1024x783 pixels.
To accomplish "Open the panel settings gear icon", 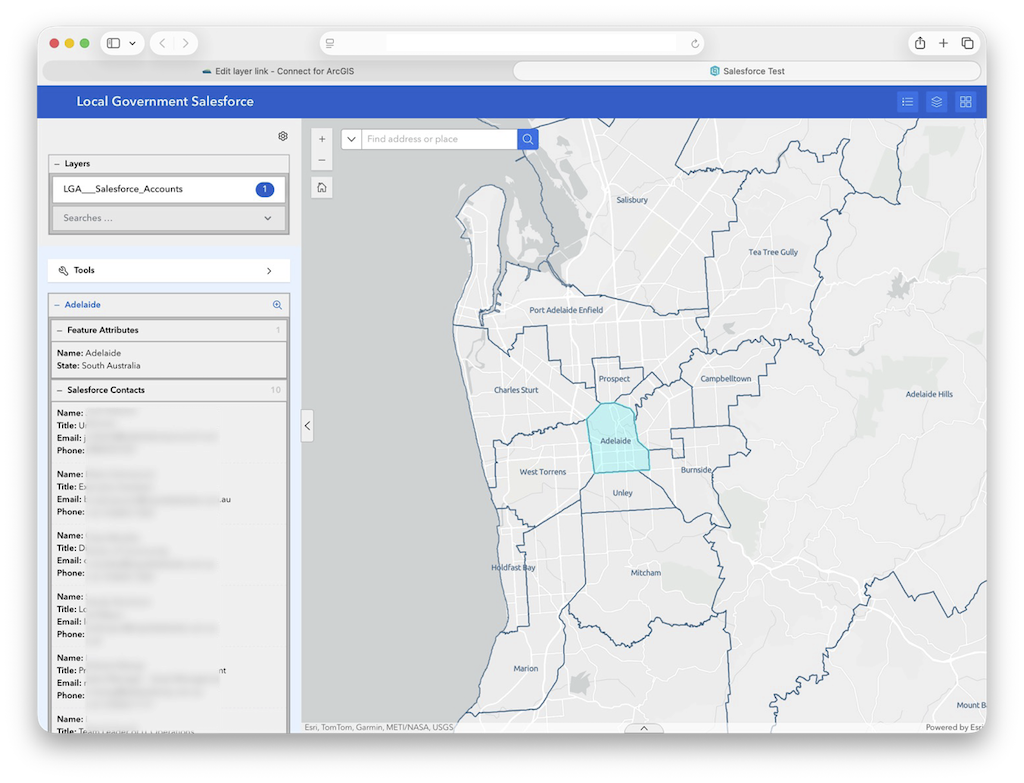I will pos(283,136).
